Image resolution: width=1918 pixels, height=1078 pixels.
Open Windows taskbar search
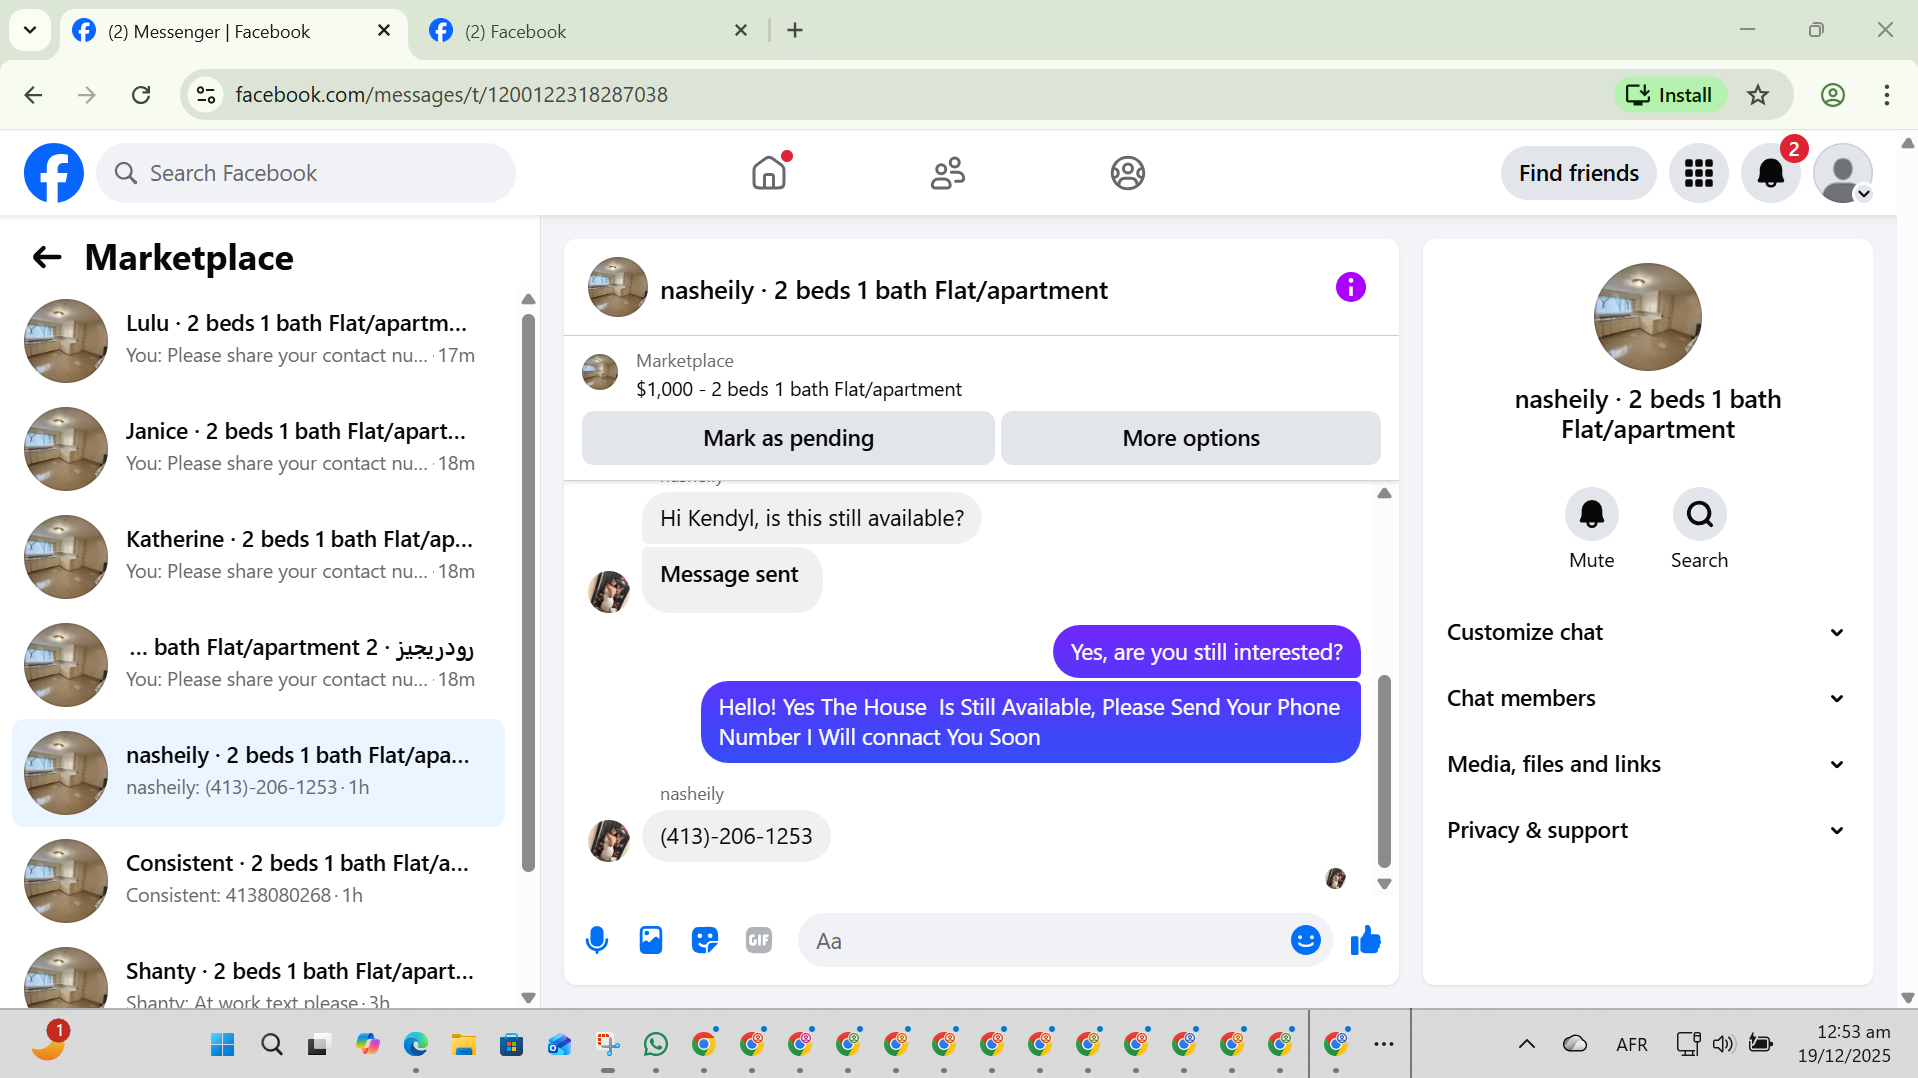click(271, 1045)
